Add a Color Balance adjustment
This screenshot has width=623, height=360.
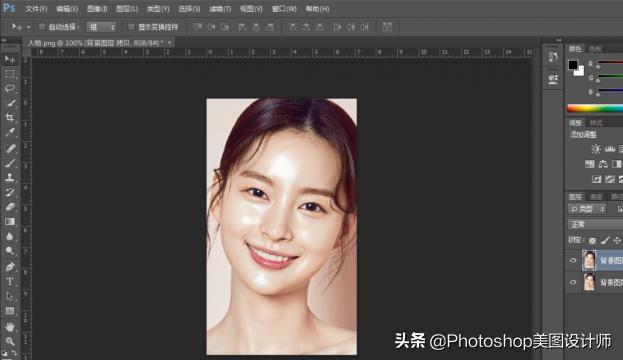click(x=603, y=164)
